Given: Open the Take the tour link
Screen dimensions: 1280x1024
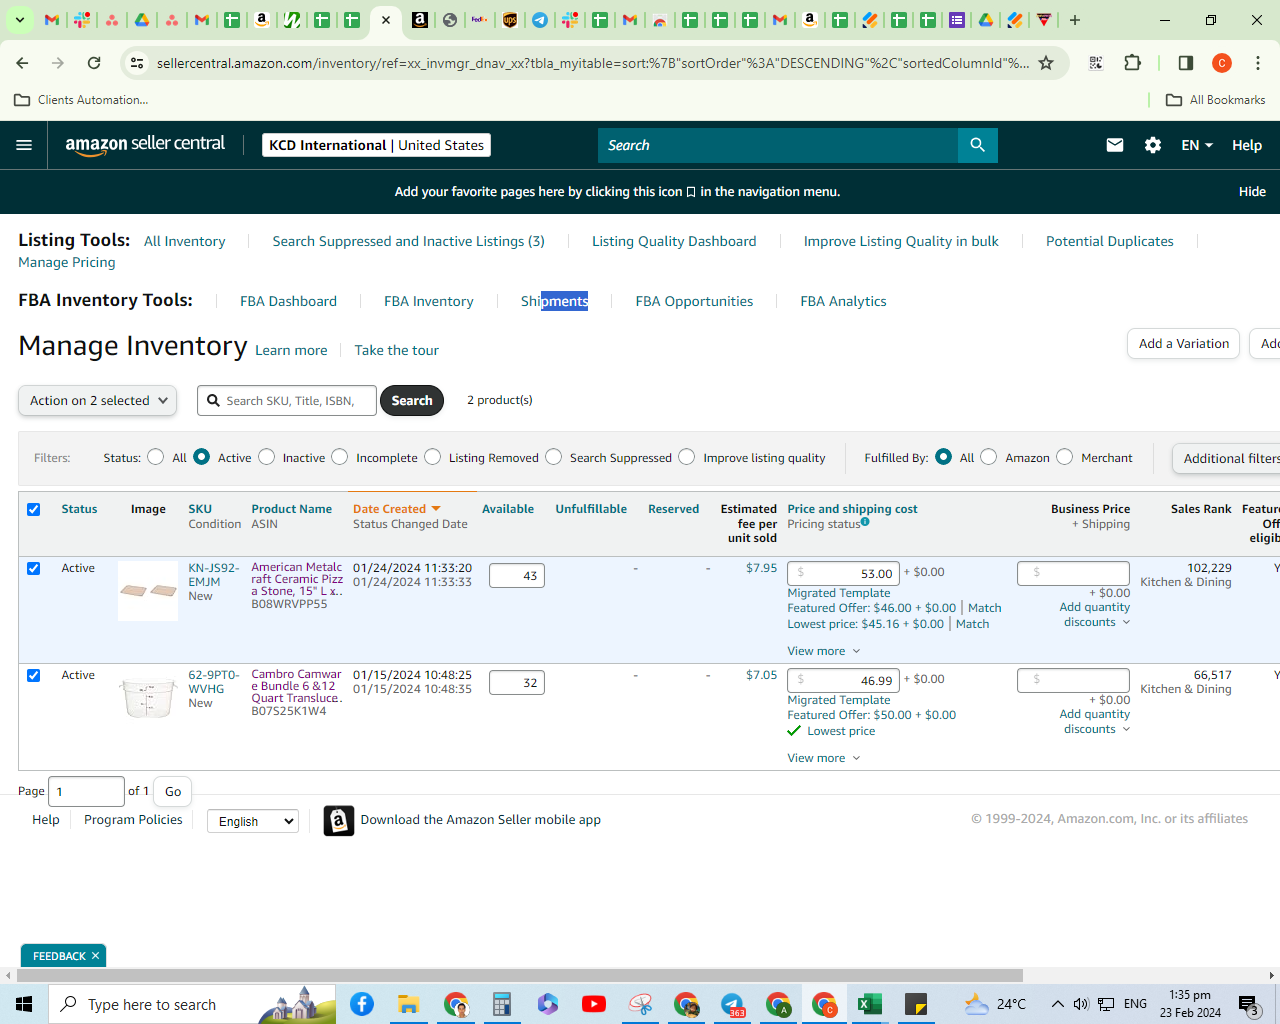Looking at the screenshot, I should 396,350.
